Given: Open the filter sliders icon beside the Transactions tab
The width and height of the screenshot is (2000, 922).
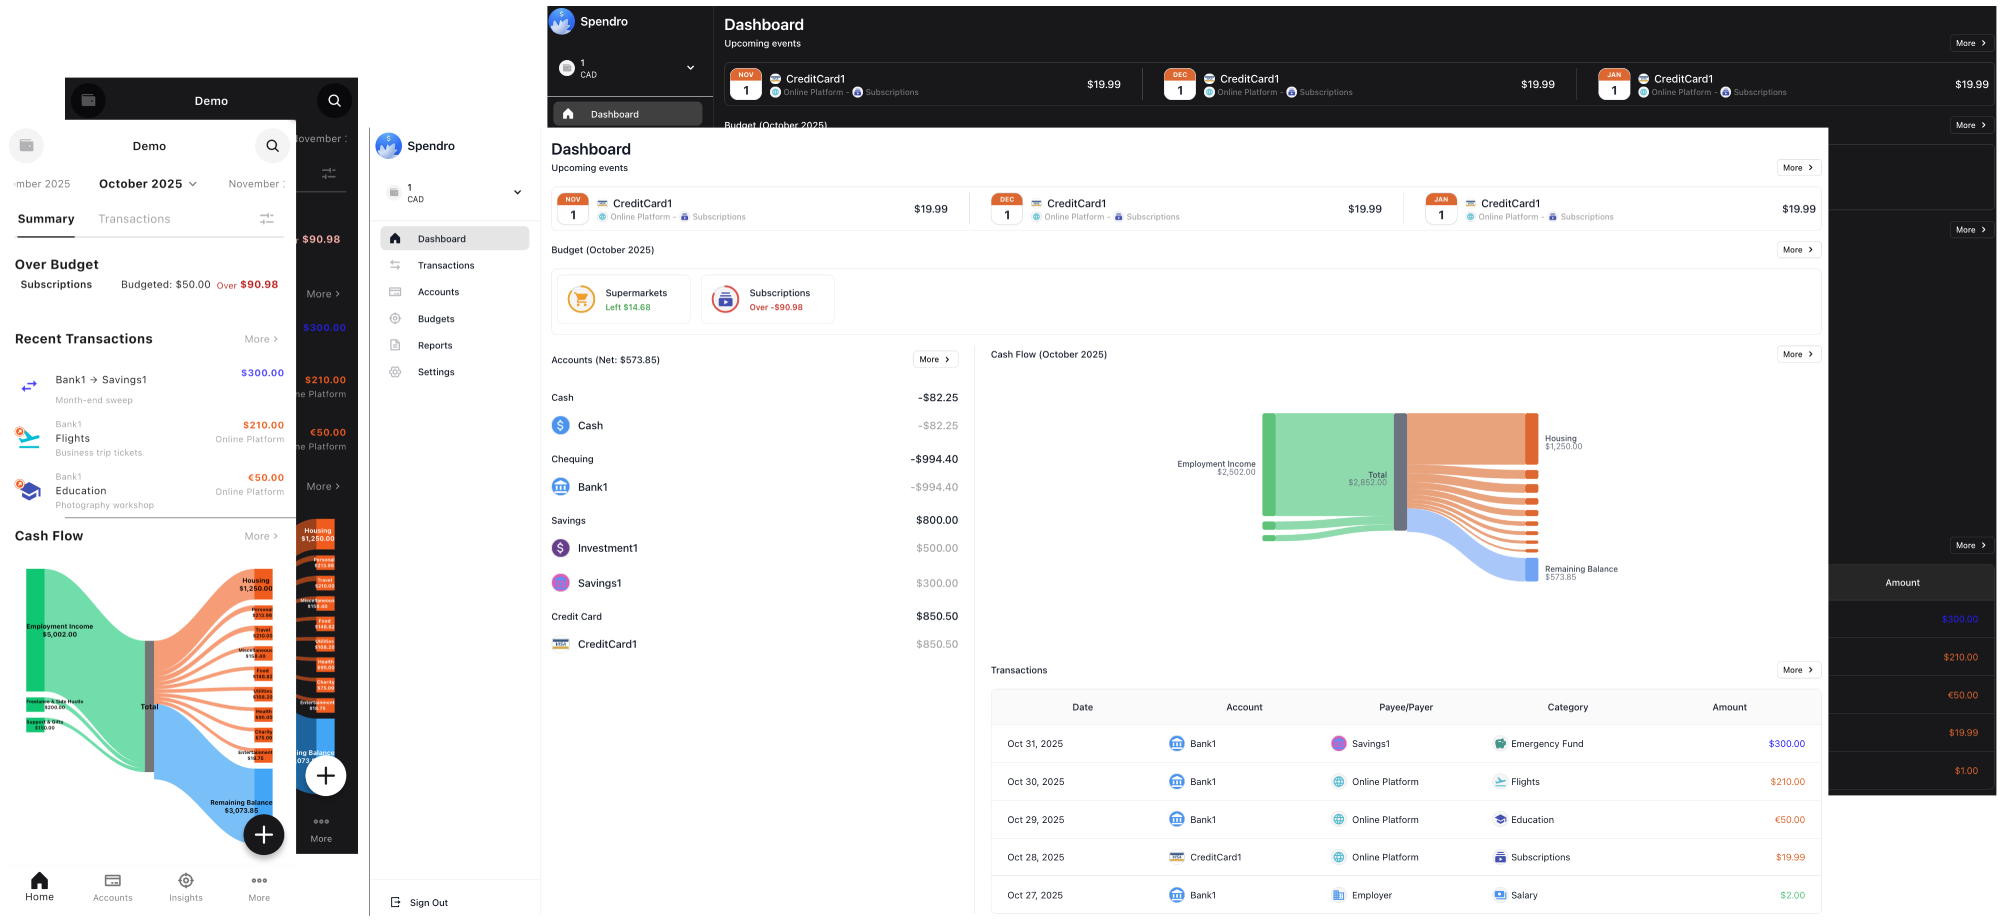Looking at the screenshot, I should click(267, 218).
